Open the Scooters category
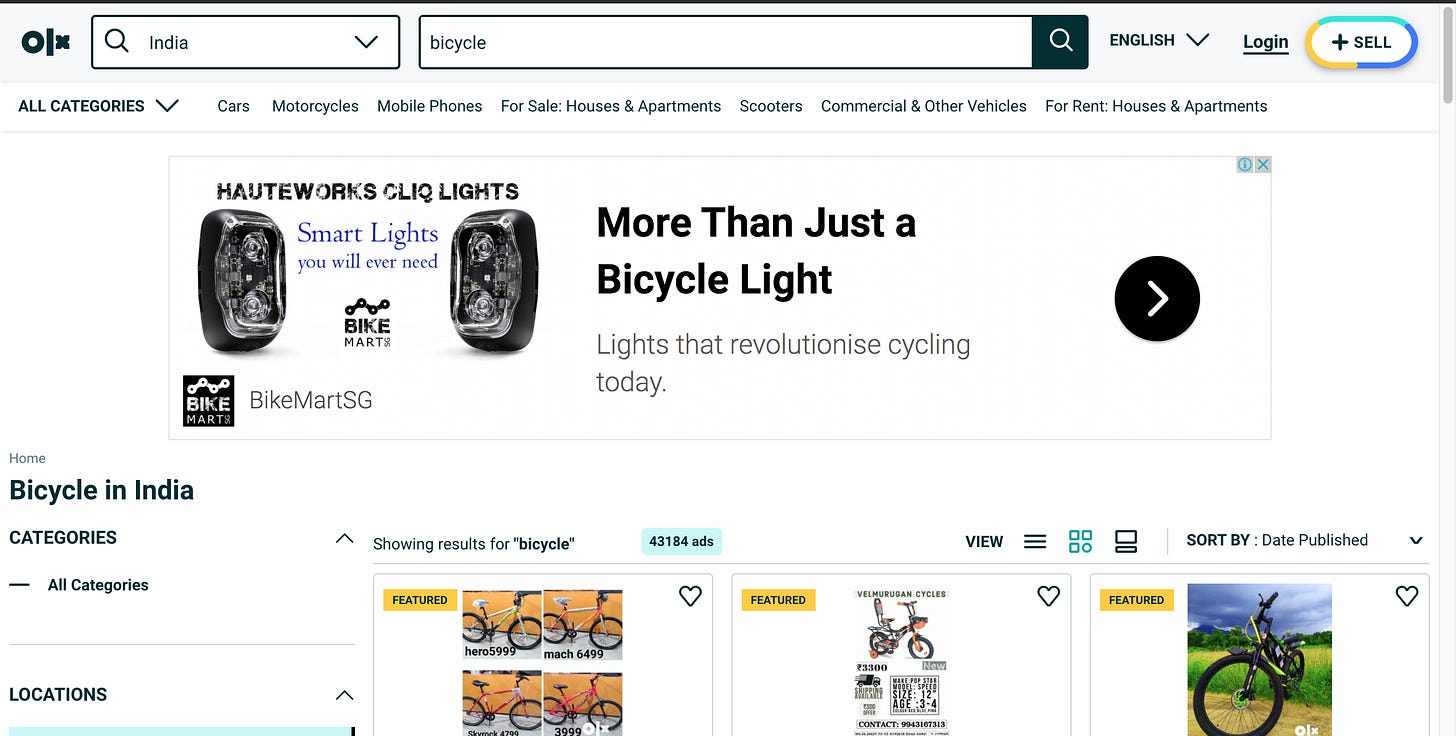The width and height of the screenshot is (1456, 736). pyautogui.click(x=771, y=106)
